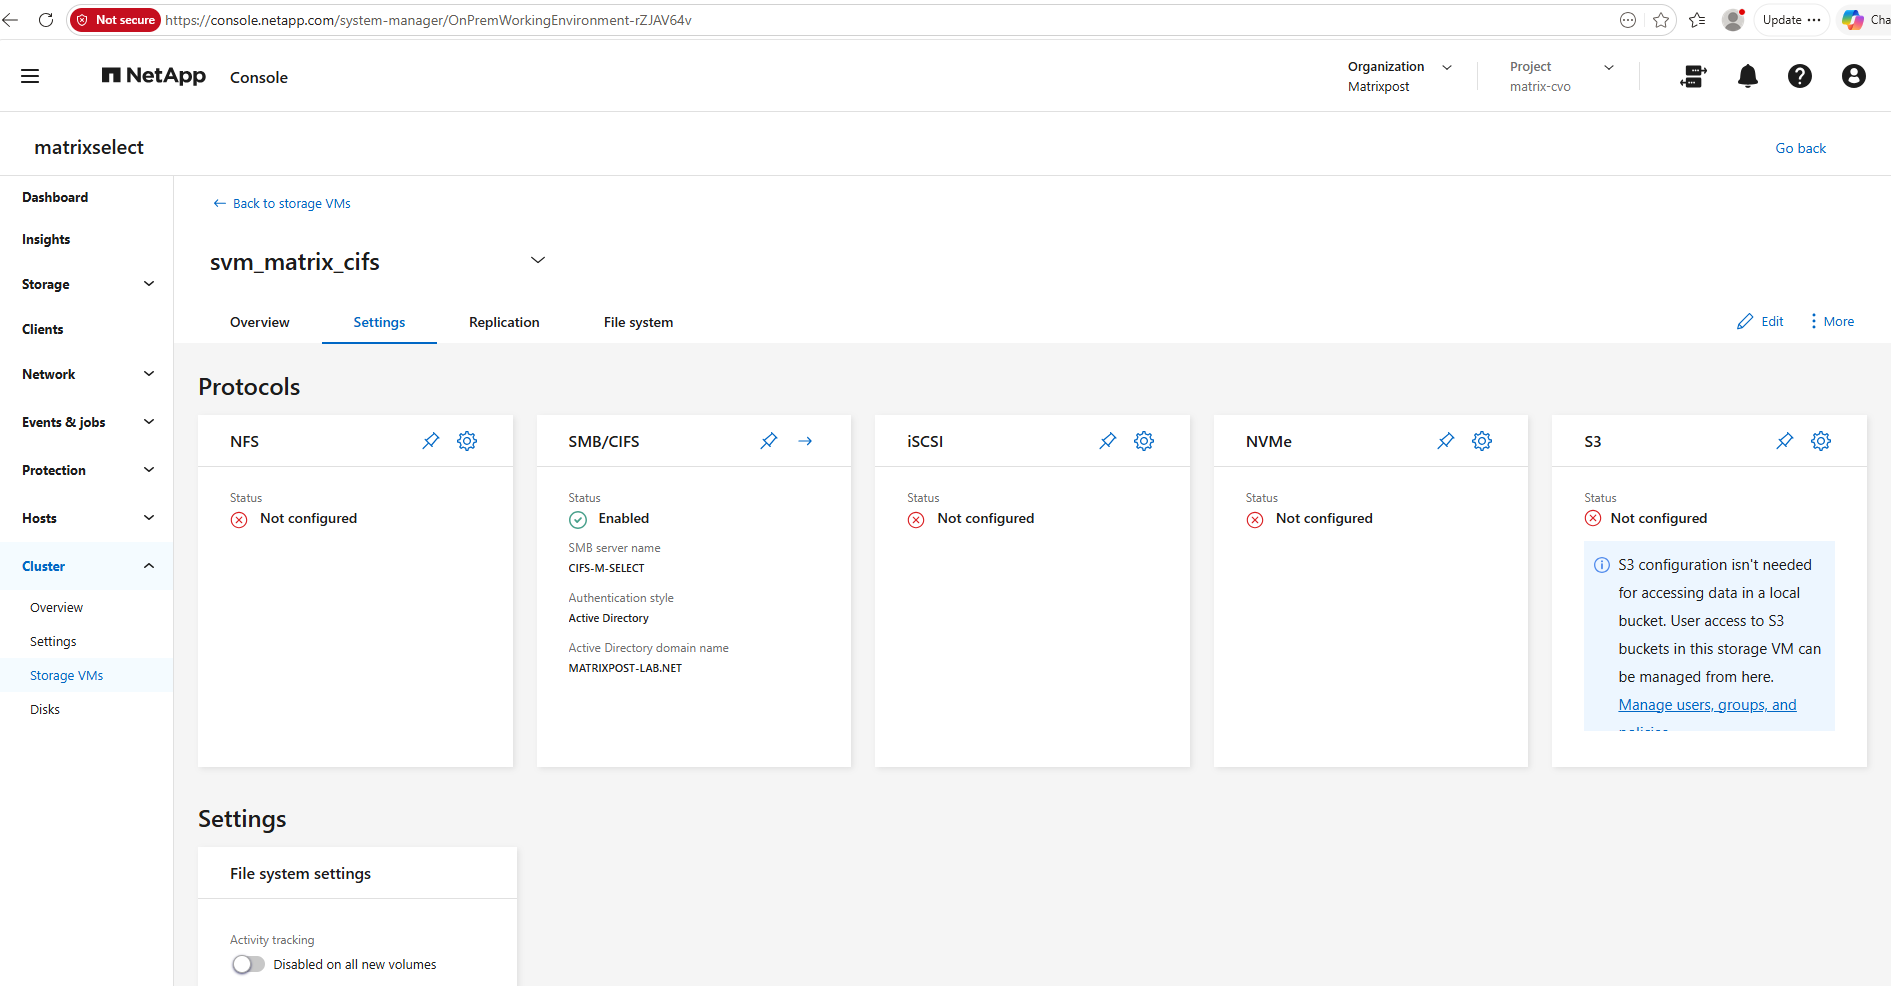
Task: Open Clients in sidebar
Action: pyautogui.click(x=43, y=329)
